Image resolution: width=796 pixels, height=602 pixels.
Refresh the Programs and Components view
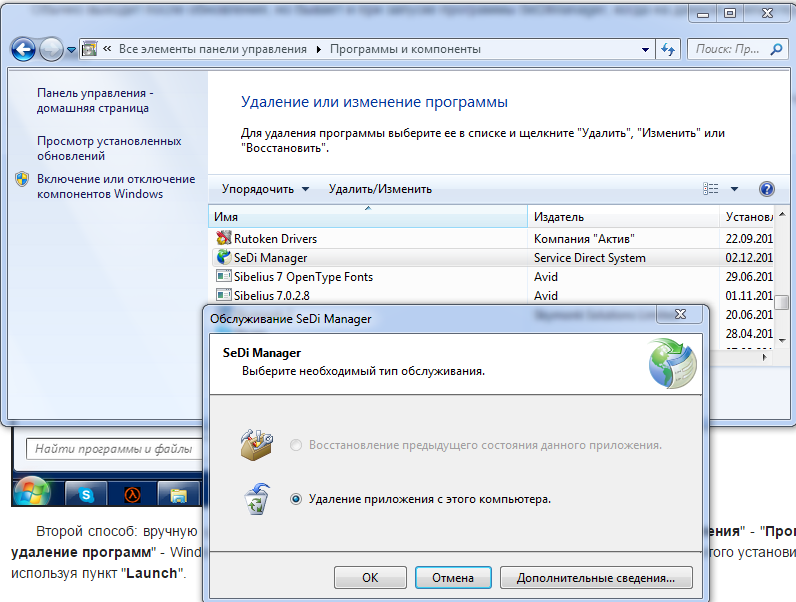pyautogui.click(x=668, y=49)
